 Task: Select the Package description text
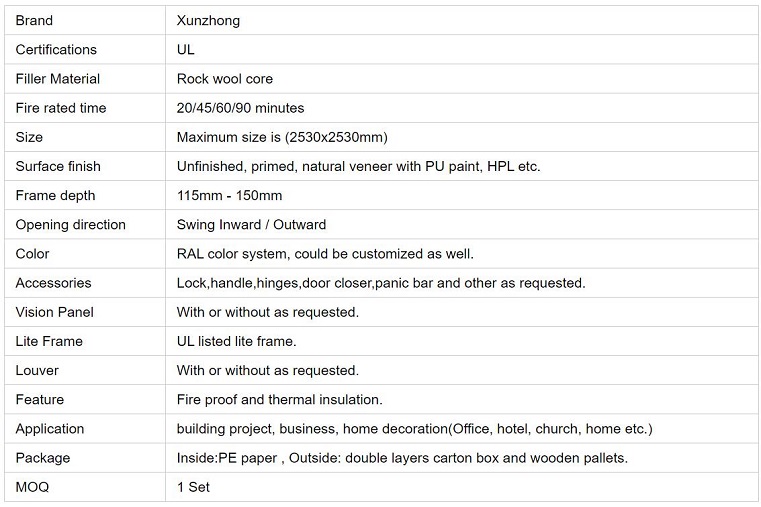(x=402, y=458)
